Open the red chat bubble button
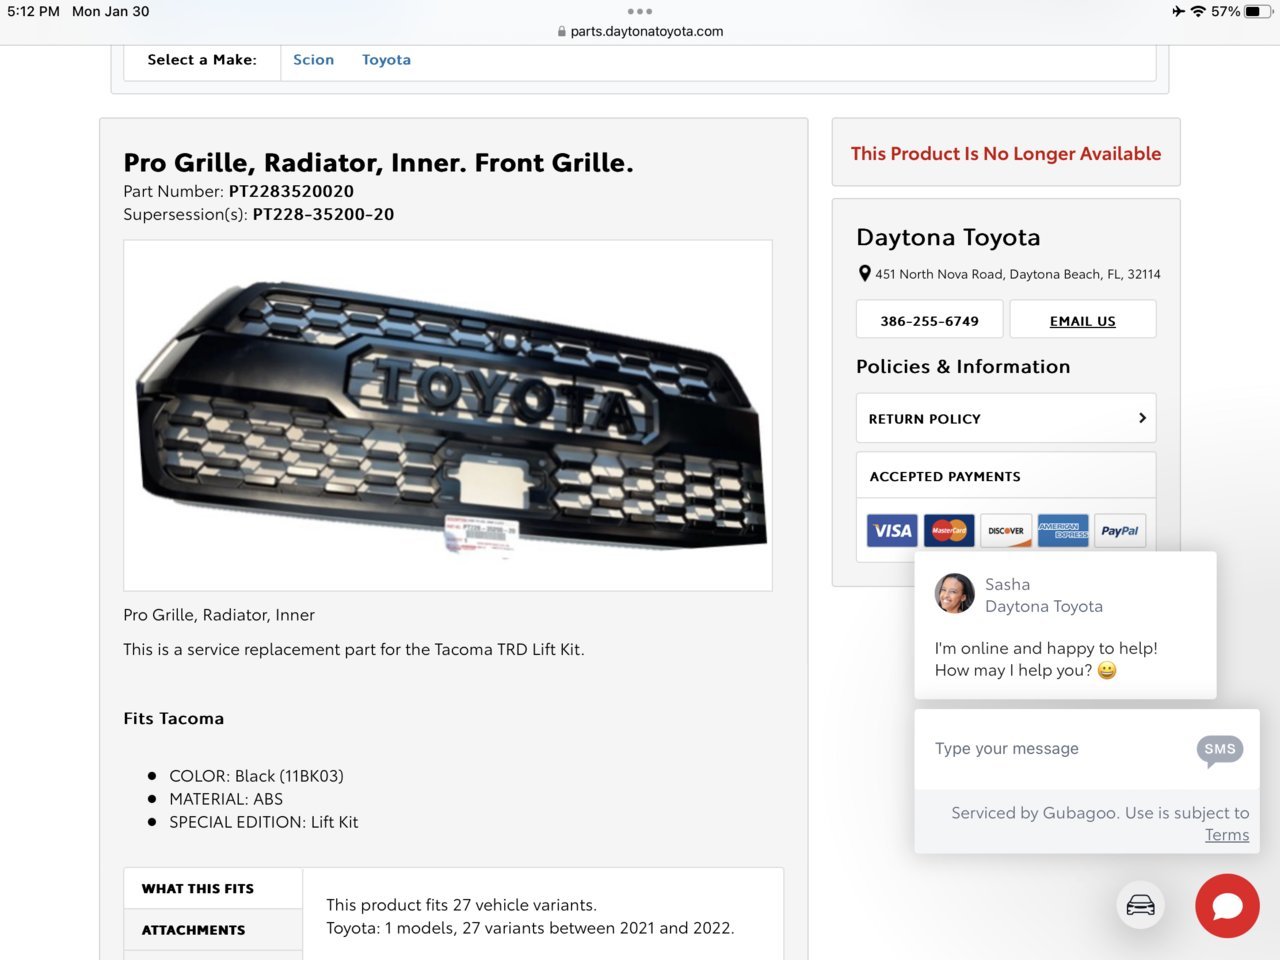Screen dimensions: 1280x960 coord(1227,906)
